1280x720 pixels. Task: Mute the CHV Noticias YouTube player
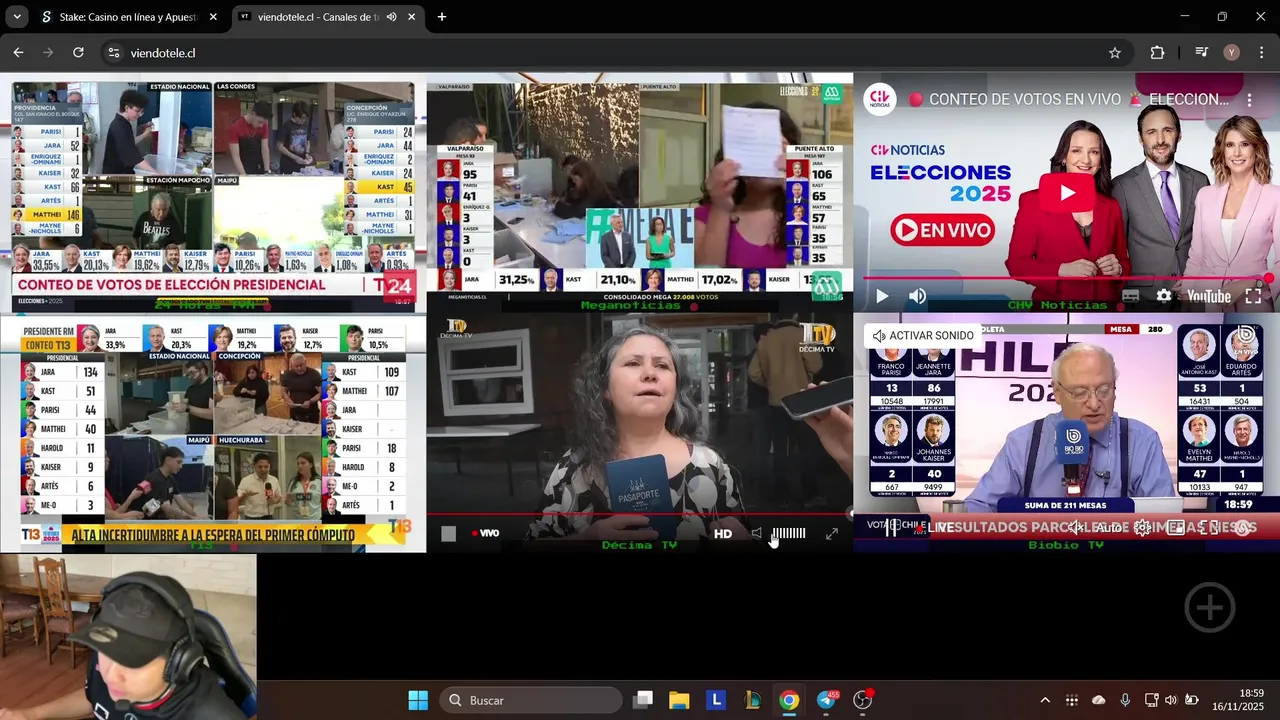(917, 296)
